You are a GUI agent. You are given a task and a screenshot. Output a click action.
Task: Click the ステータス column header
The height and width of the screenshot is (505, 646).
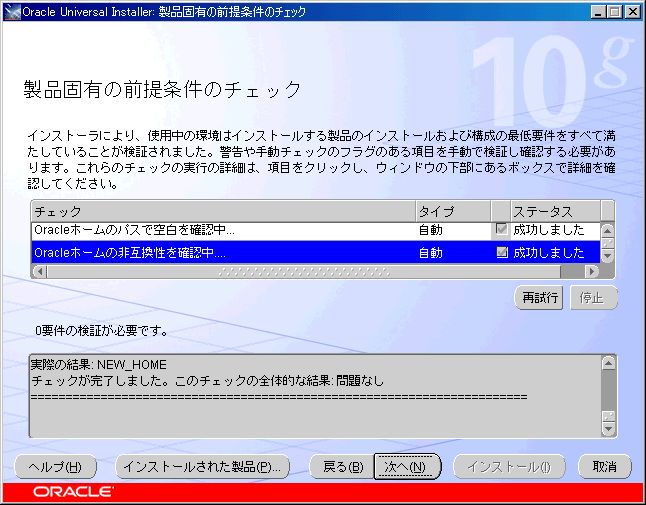tap(555, 211)
